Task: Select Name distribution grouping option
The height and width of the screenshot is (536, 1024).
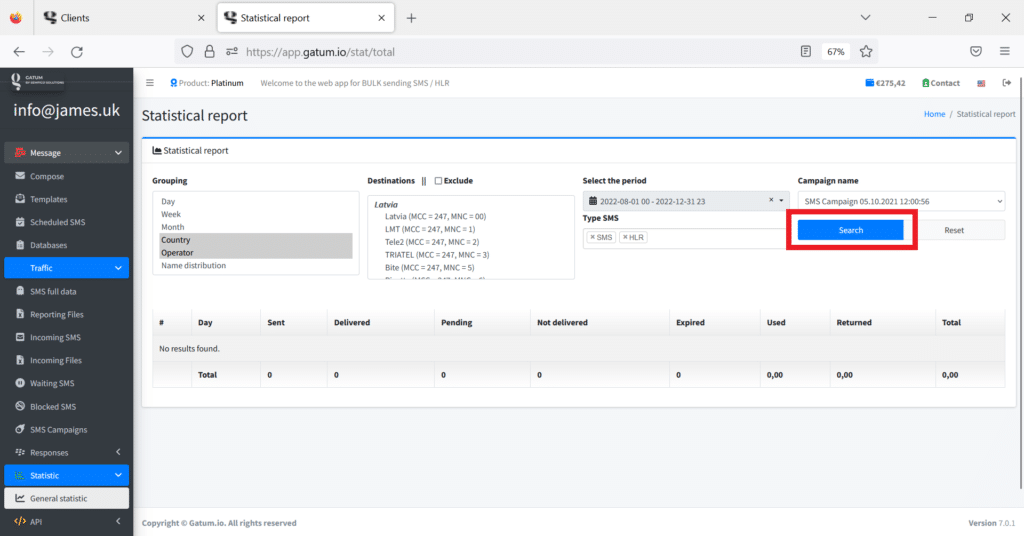Action: (x=255, y=266)
